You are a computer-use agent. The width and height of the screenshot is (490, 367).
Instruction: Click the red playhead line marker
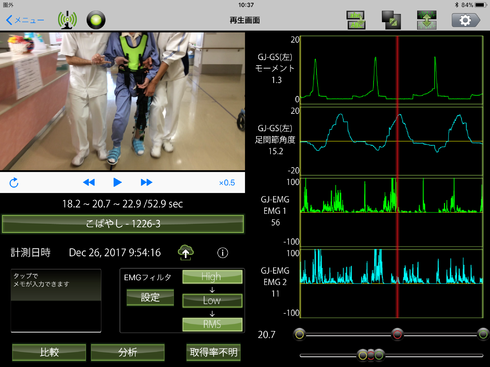tap(397, 177)
